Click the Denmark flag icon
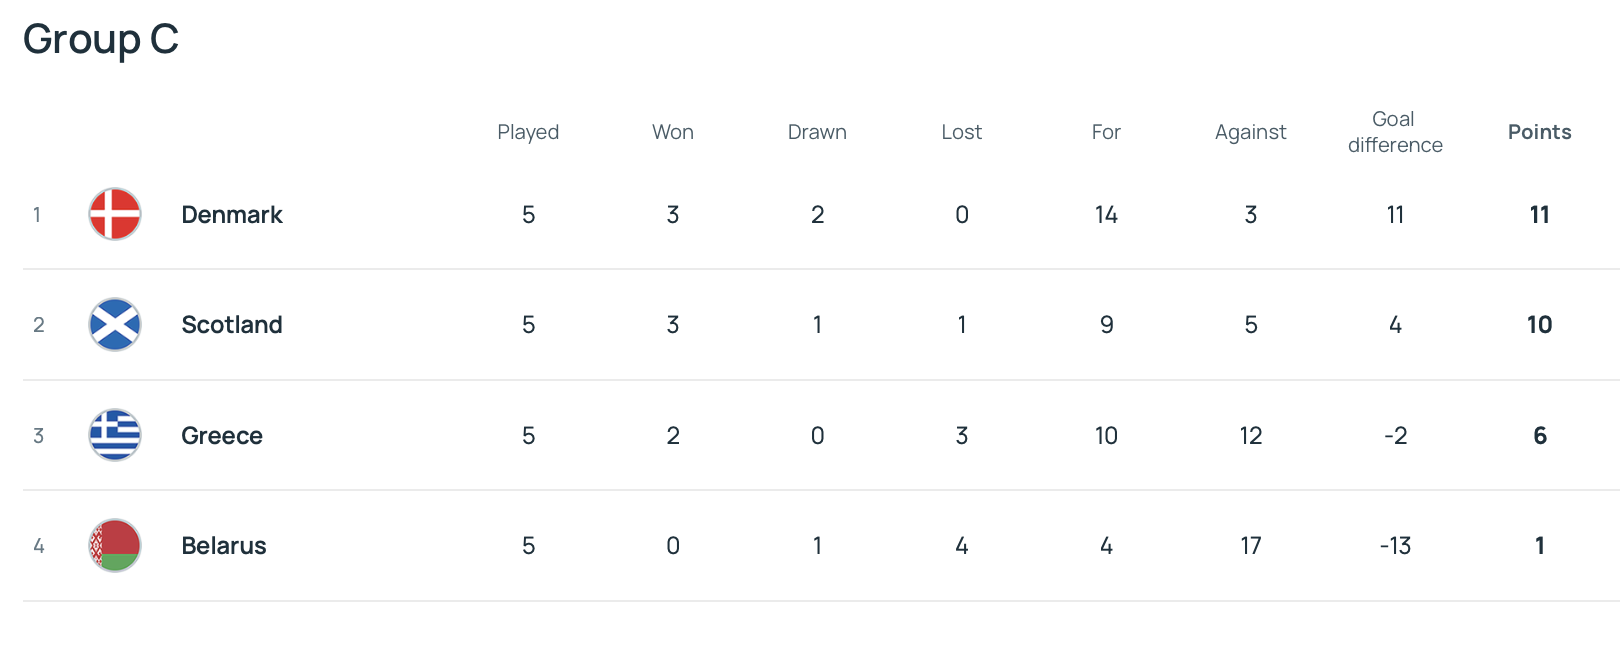The height and width of the screenshot is (660, 1620). (115, 214)
